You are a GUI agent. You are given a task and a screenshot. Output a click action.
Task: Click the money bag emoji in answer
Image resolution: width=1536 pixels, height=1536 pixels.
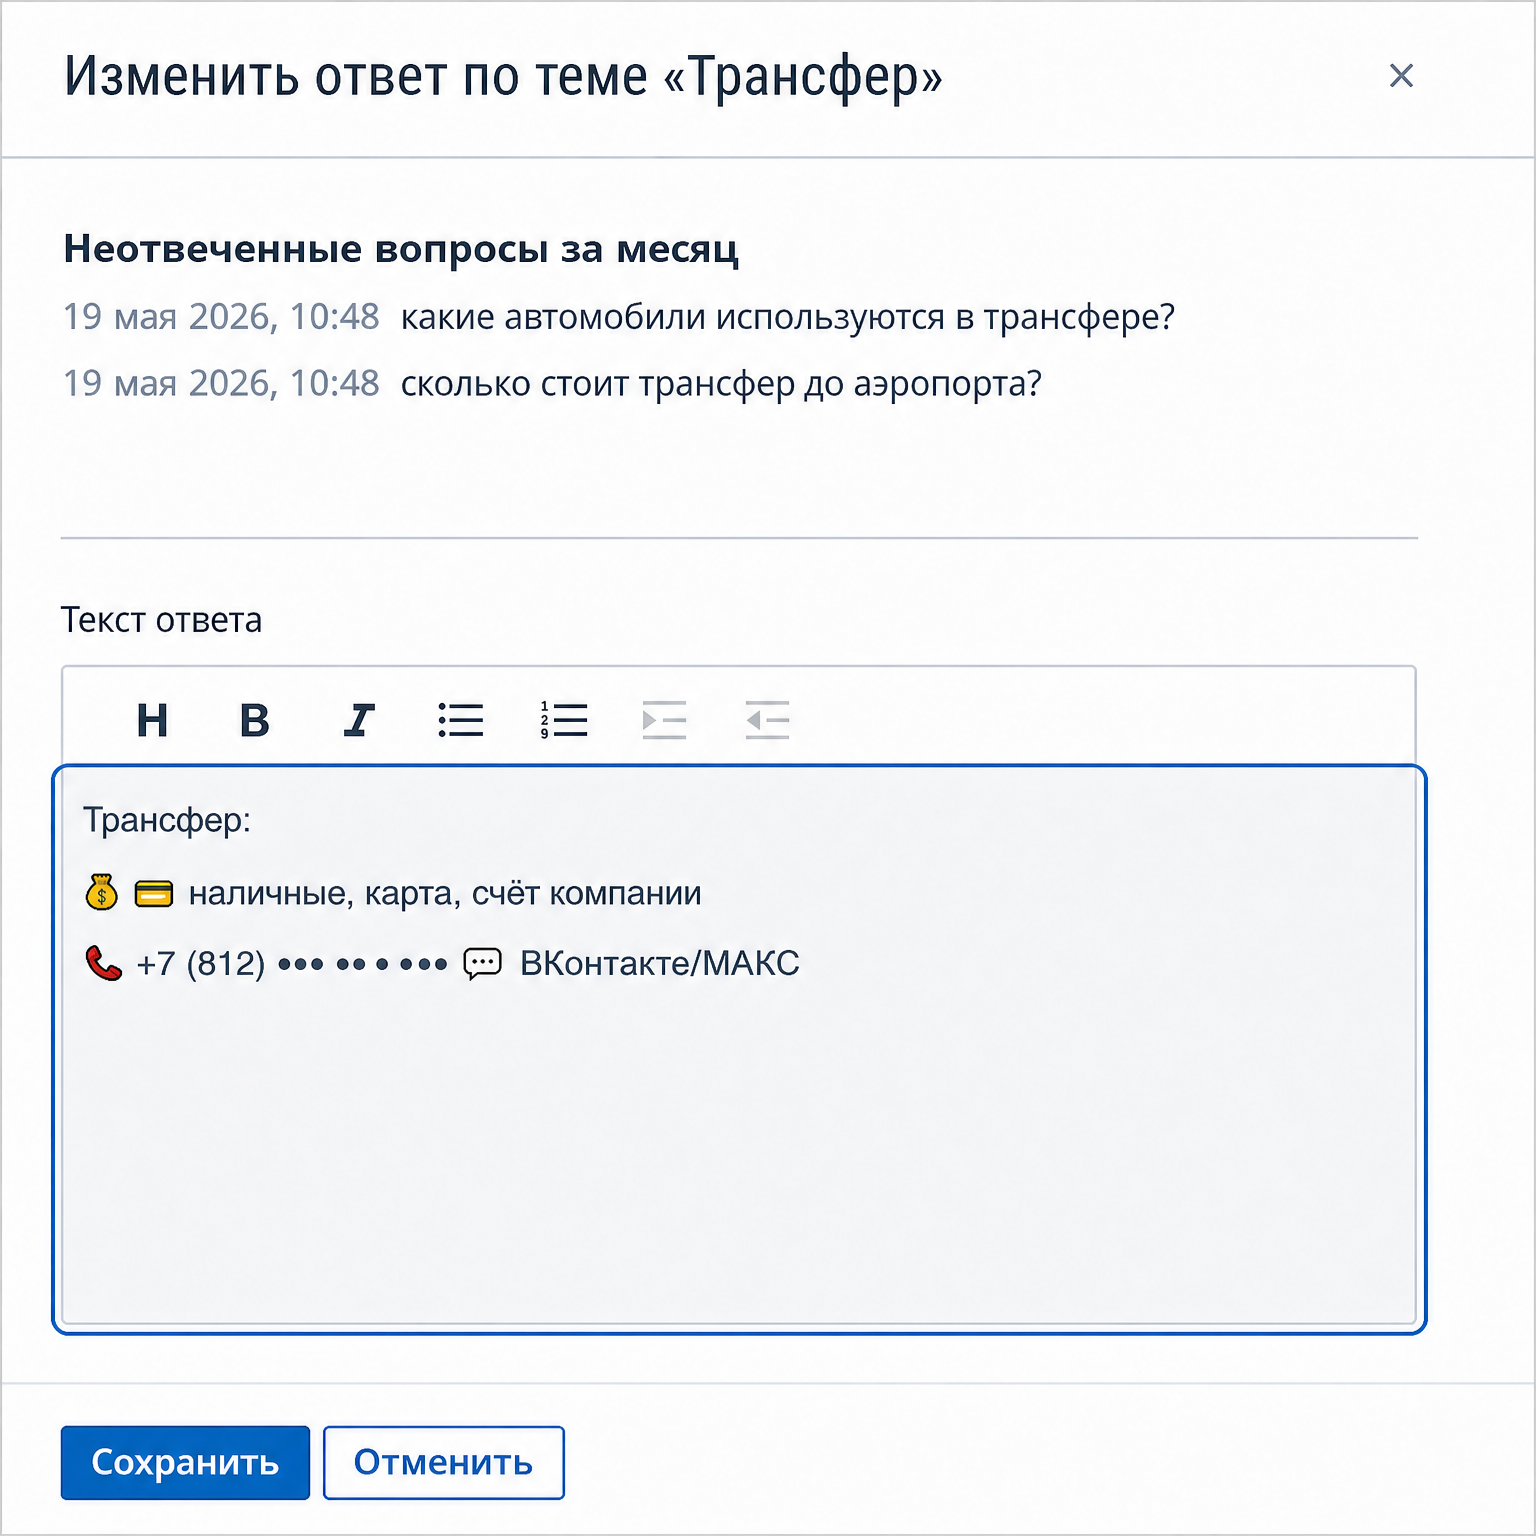[102, 892]
